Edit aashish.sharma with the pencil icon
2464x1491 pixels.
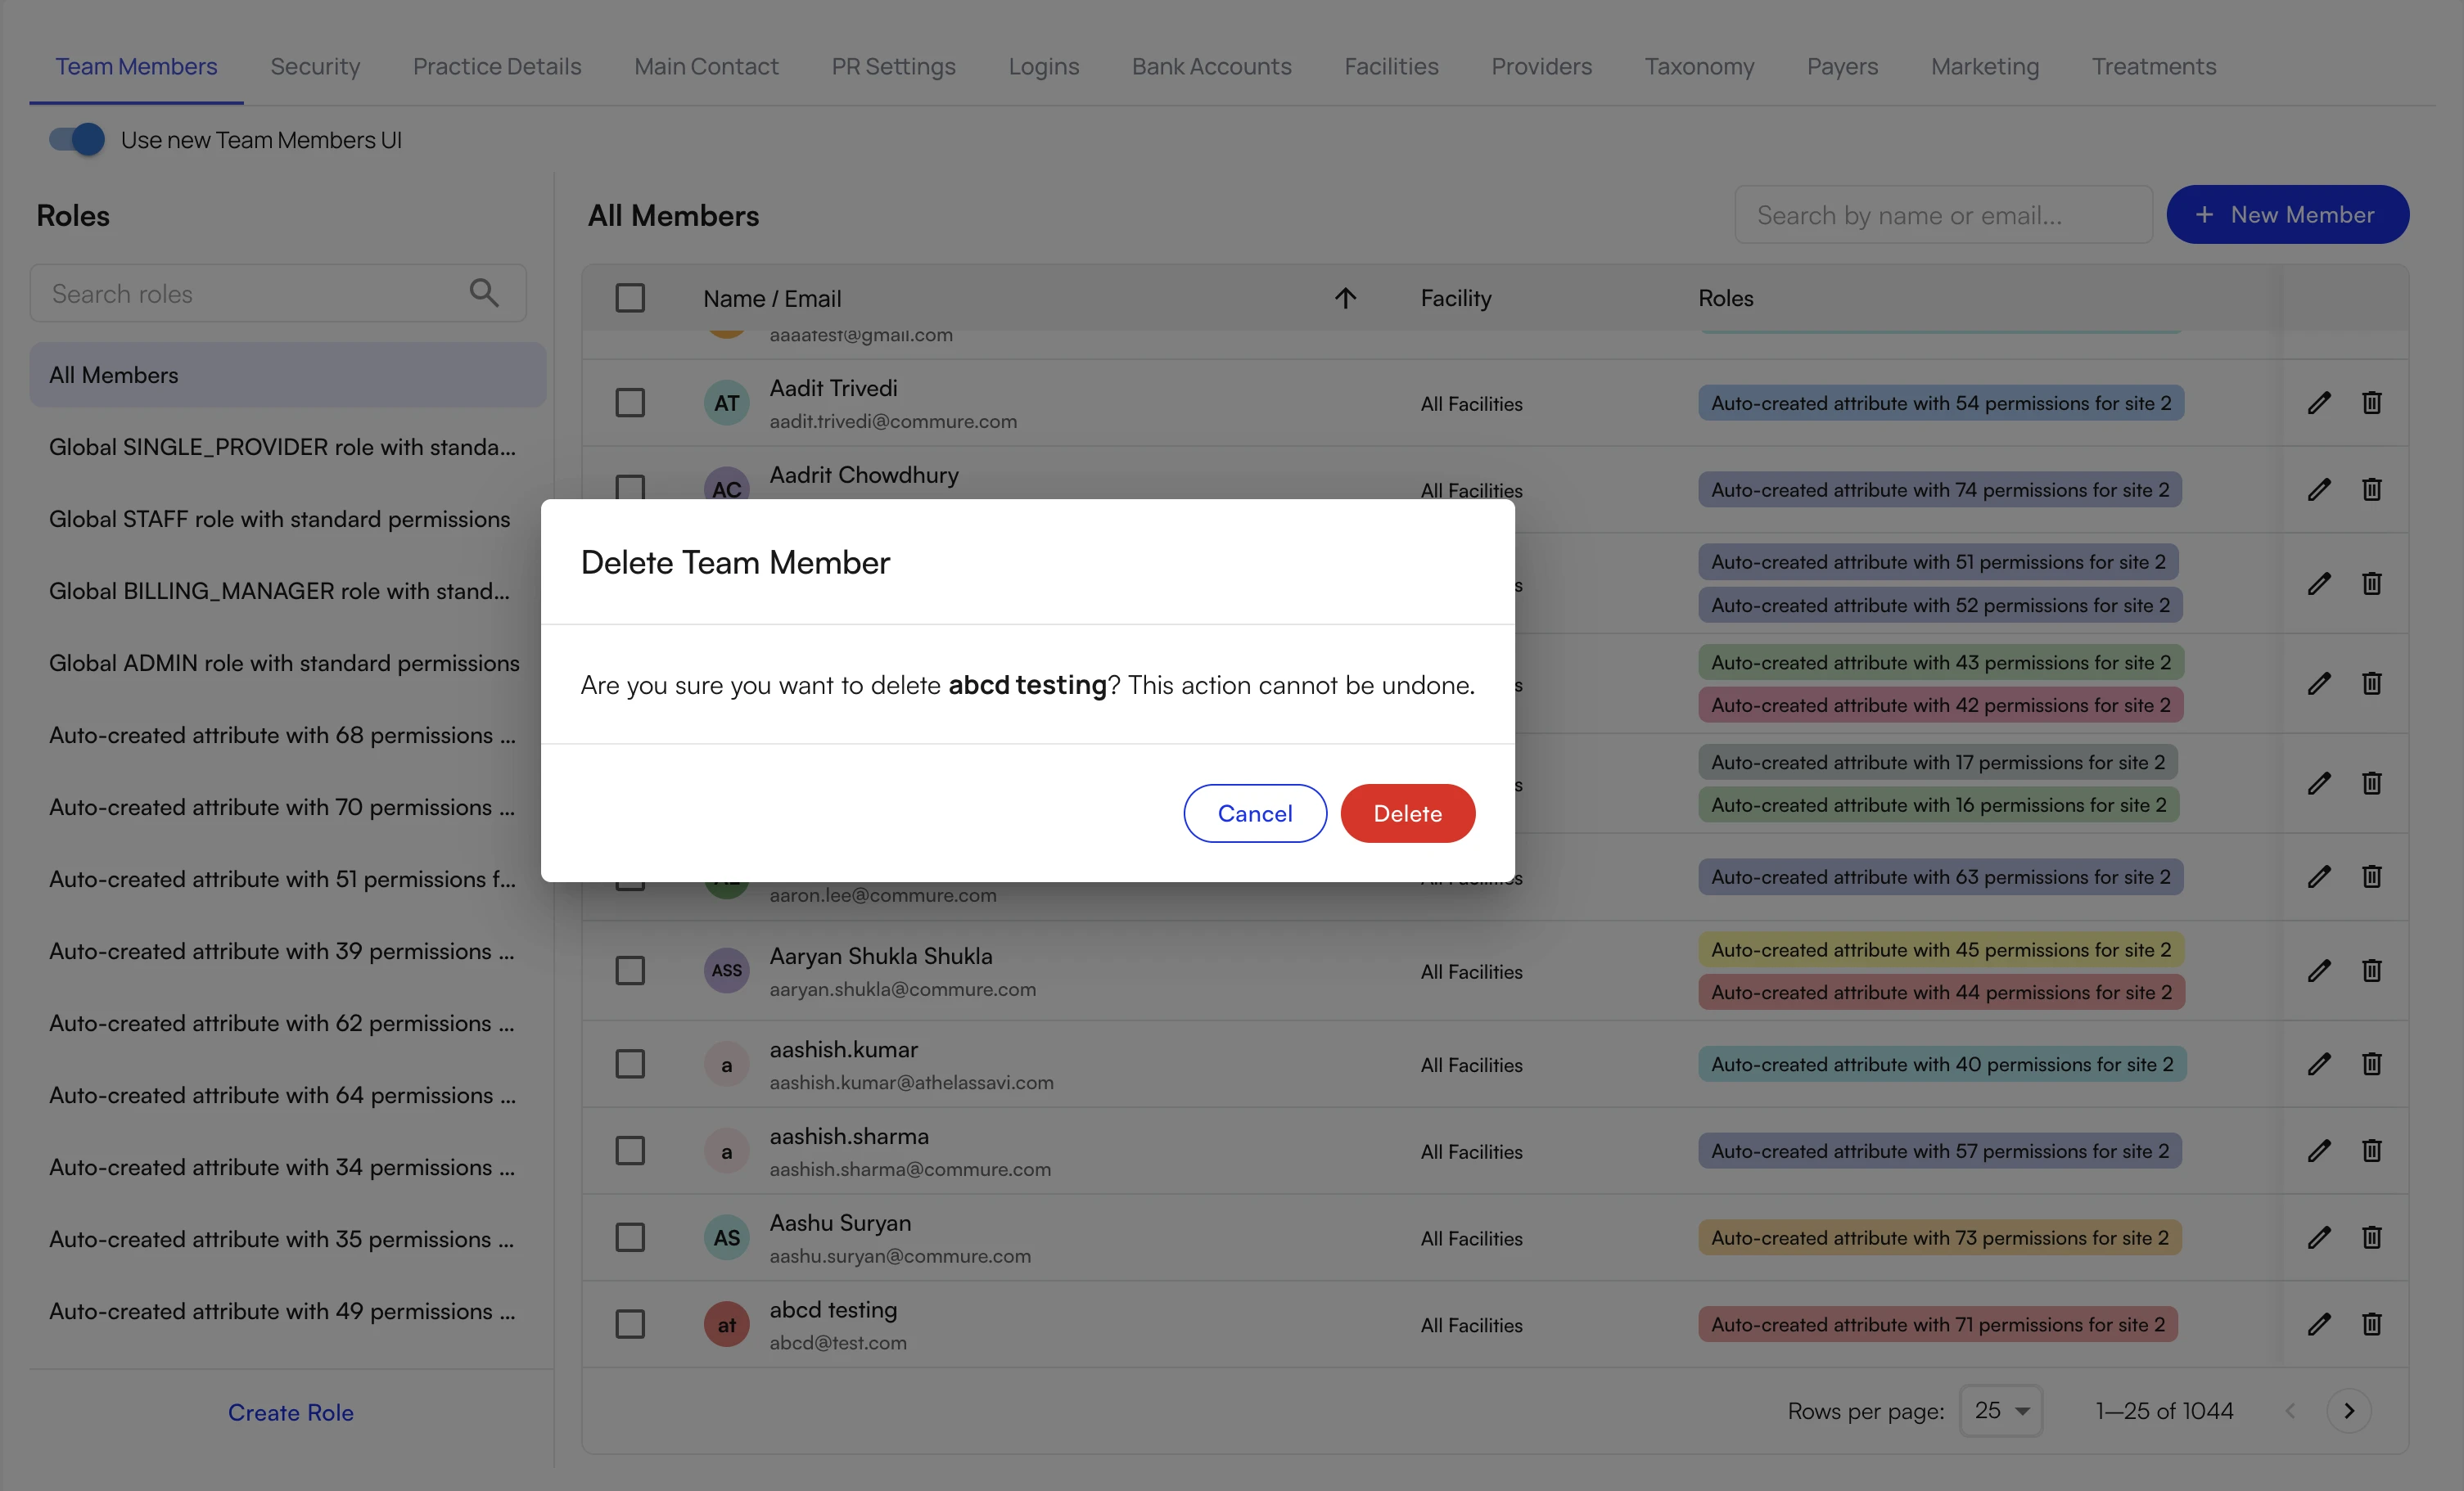[x=2319, y=1151]
